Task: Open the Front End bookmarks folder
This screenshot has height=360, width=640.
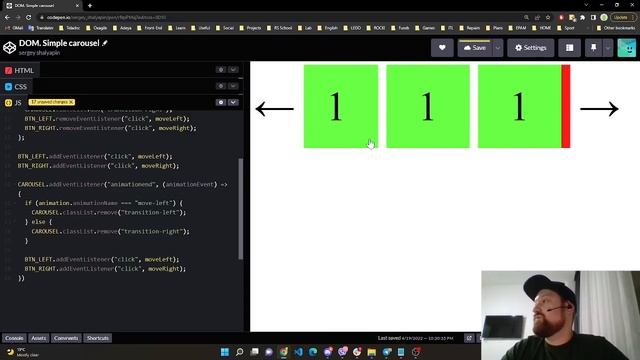Action: pyautogui.click(x=150, y=28)
